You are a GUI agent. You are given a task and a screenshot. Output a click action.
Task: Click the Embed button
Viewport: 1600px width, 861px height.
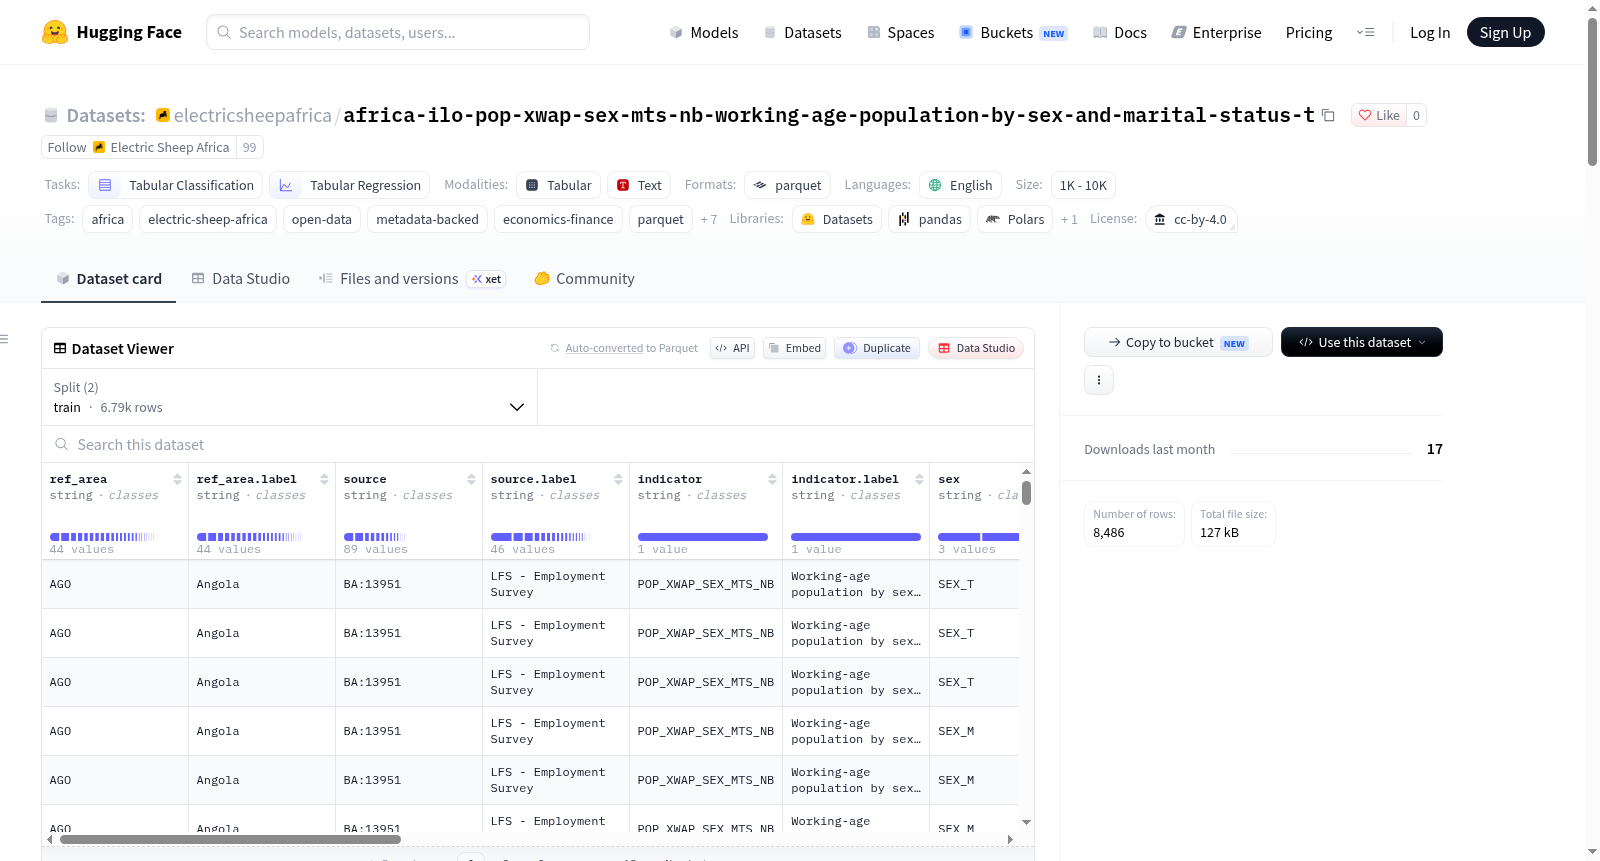click(x=794, y=348)
